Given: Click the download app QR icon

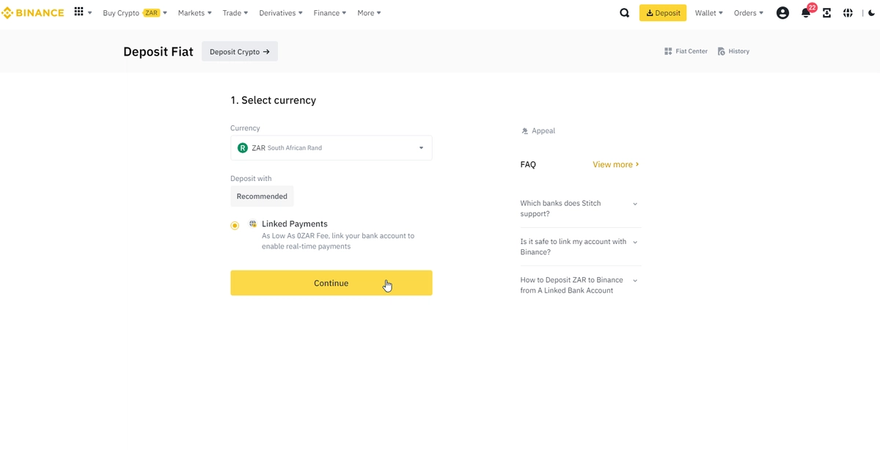Looking at the screenshot, I should tap(827, 13).
